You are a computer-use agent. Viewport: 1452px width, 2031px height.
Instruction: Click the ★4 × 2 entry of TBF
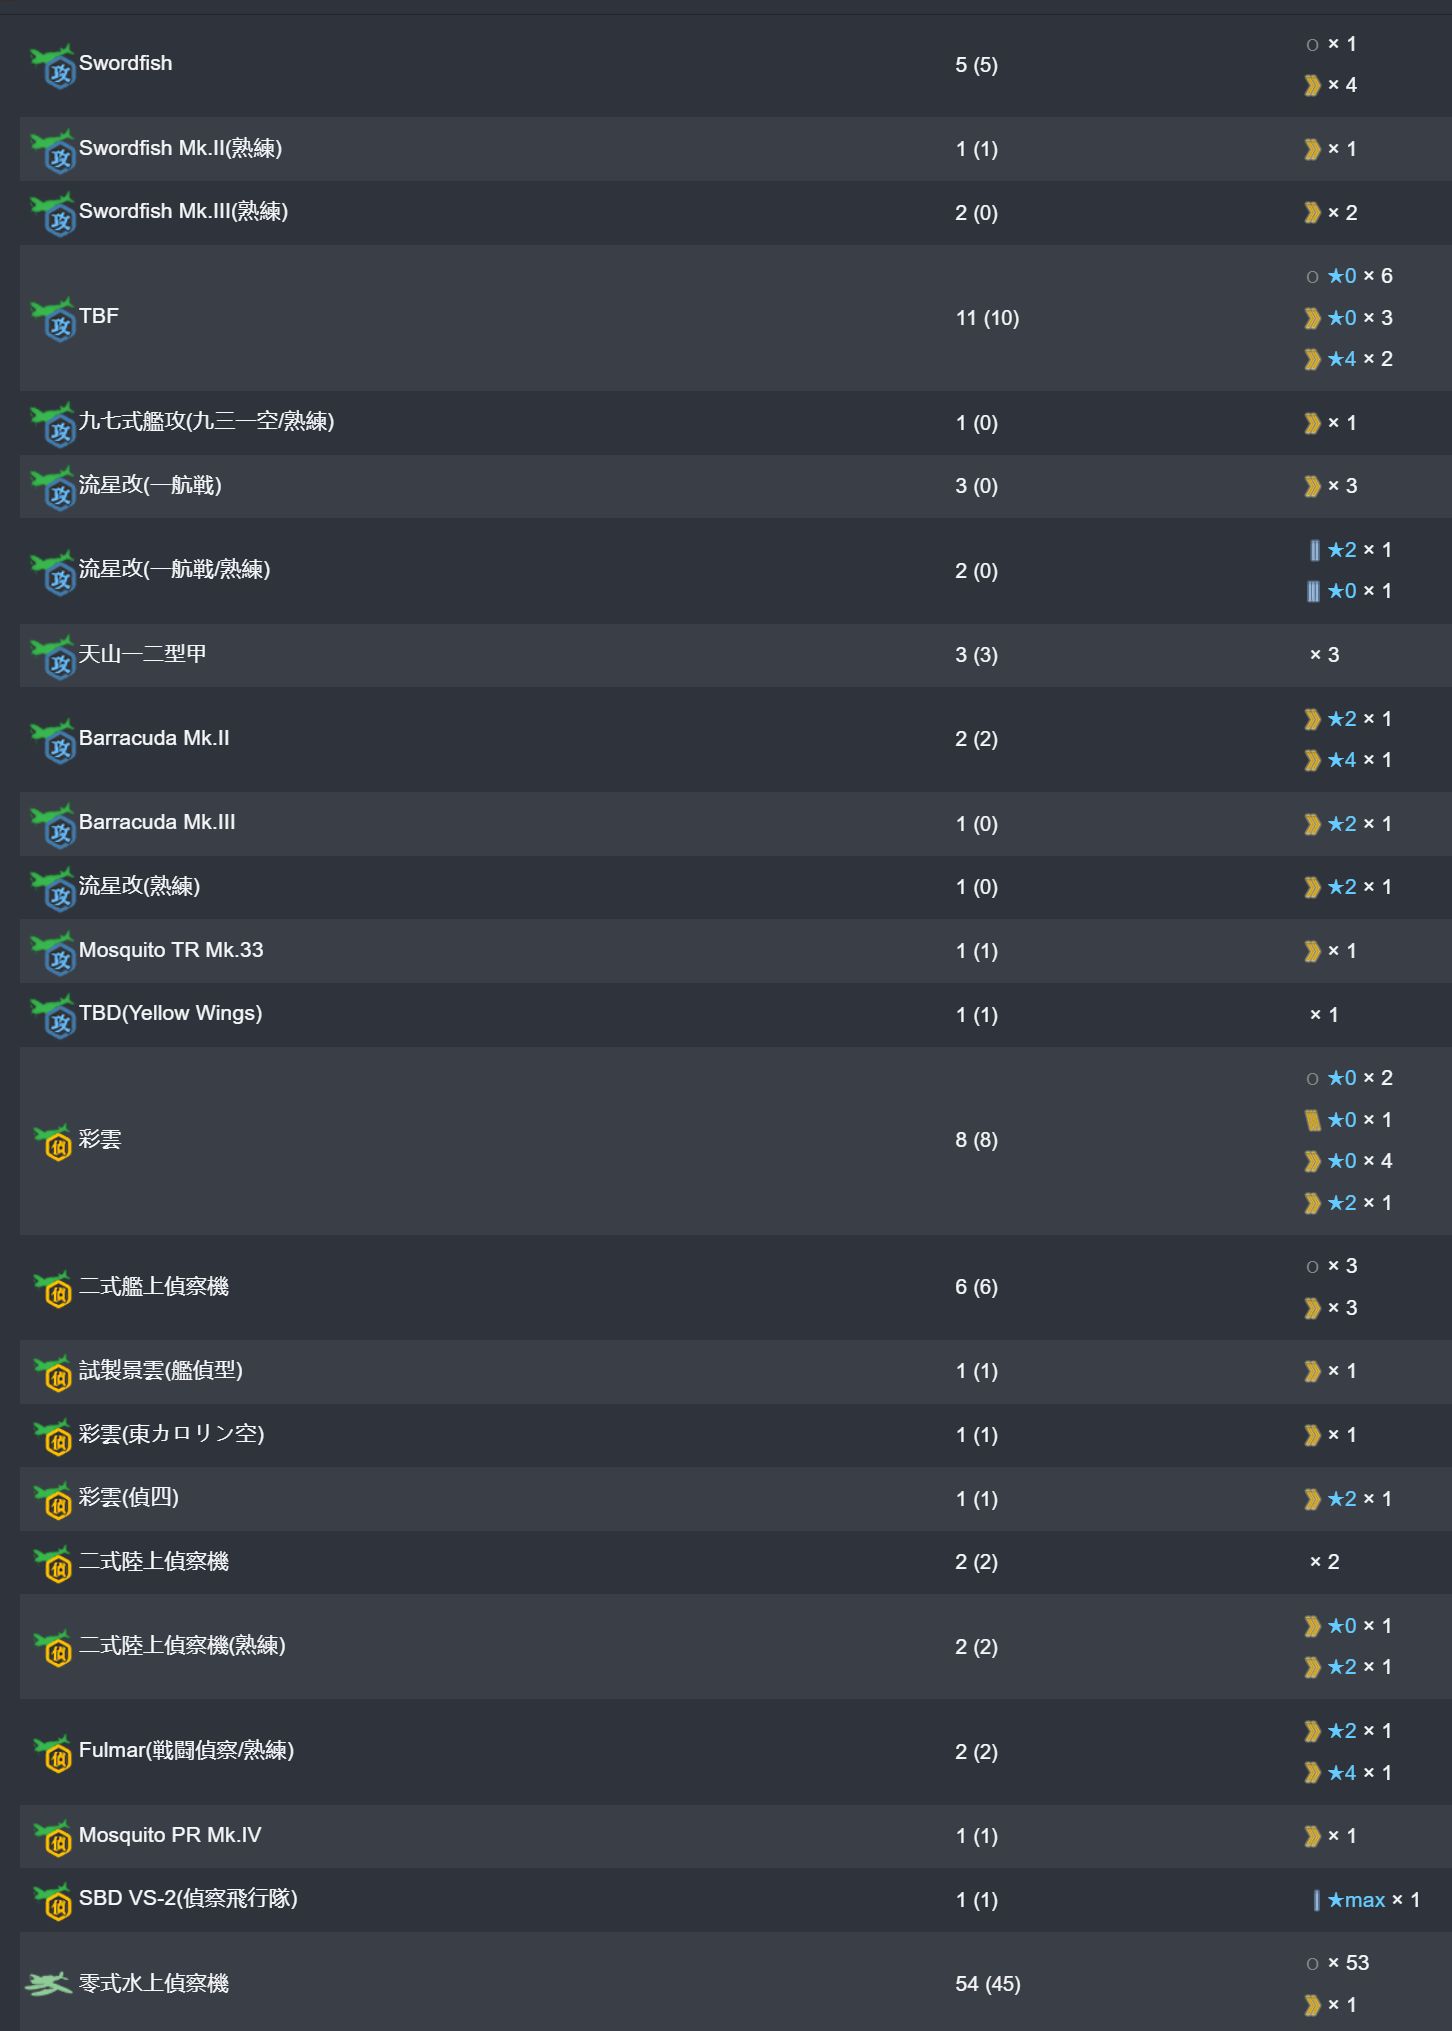click(1349, 359)
